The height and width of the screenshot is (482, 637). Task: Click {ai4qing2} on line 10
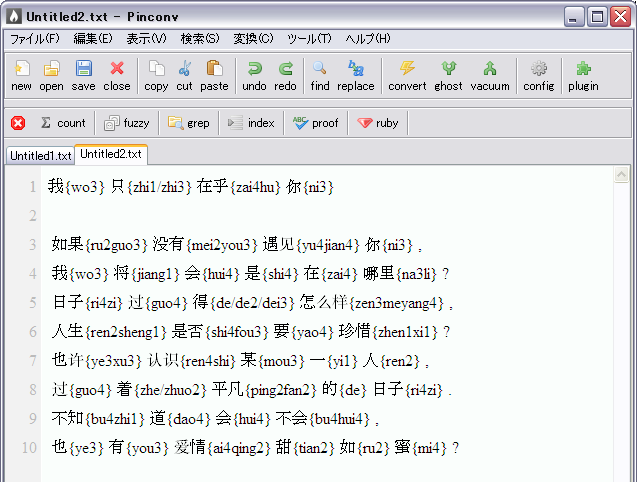pyautogui.click(x=239, y=449)
